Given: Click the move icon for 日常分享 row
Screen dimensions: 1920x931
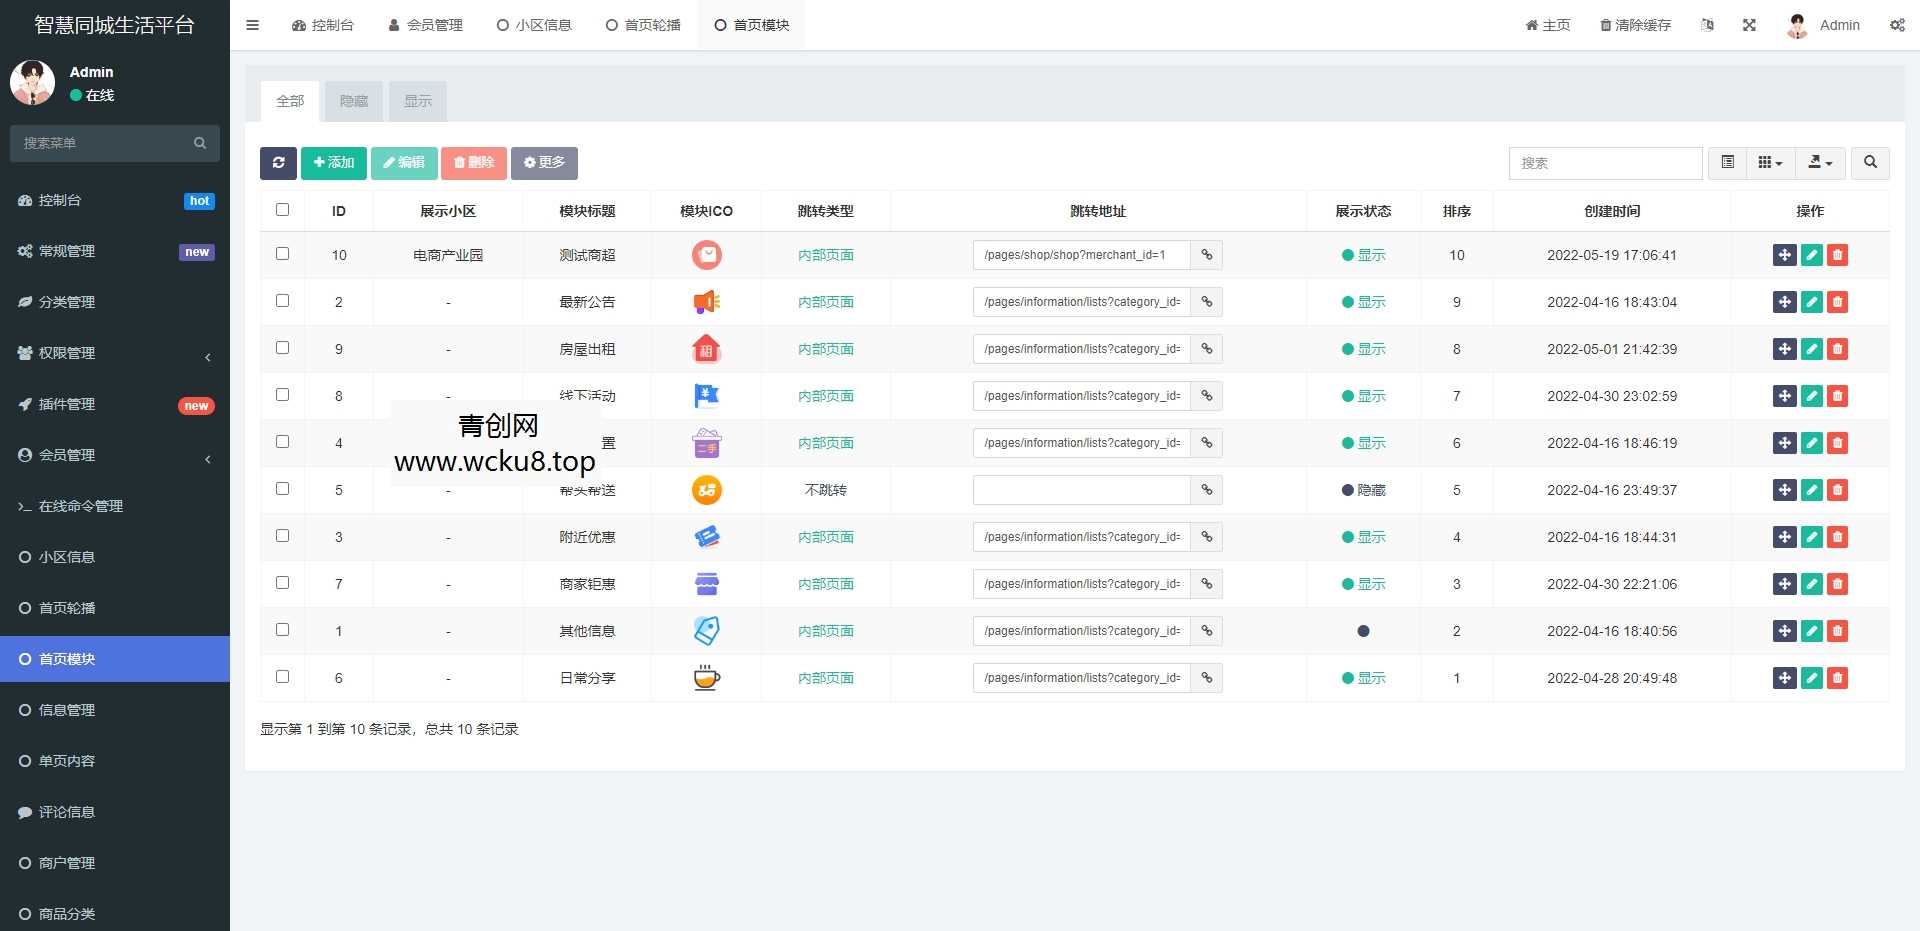Looking at the screenshot, I should pos(1785,677).
